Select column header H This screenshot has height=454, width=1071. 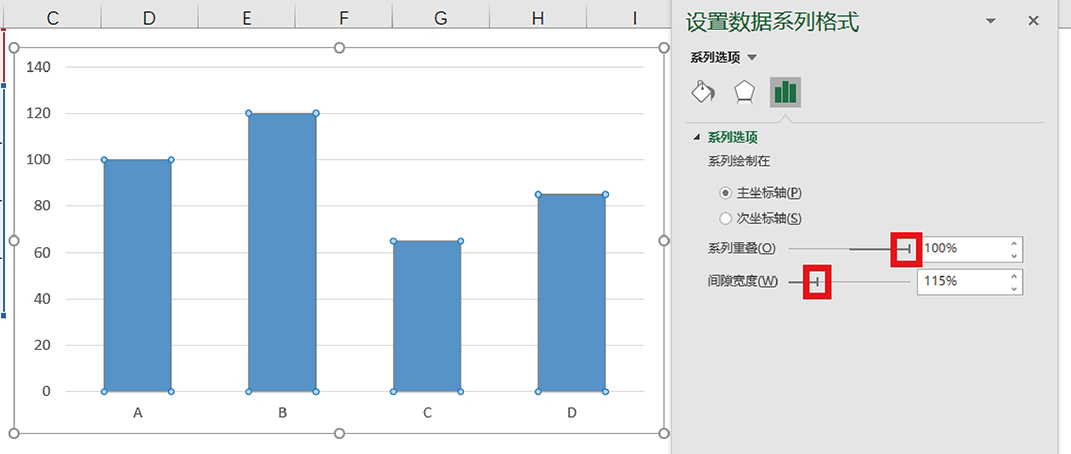click(538, 18)
